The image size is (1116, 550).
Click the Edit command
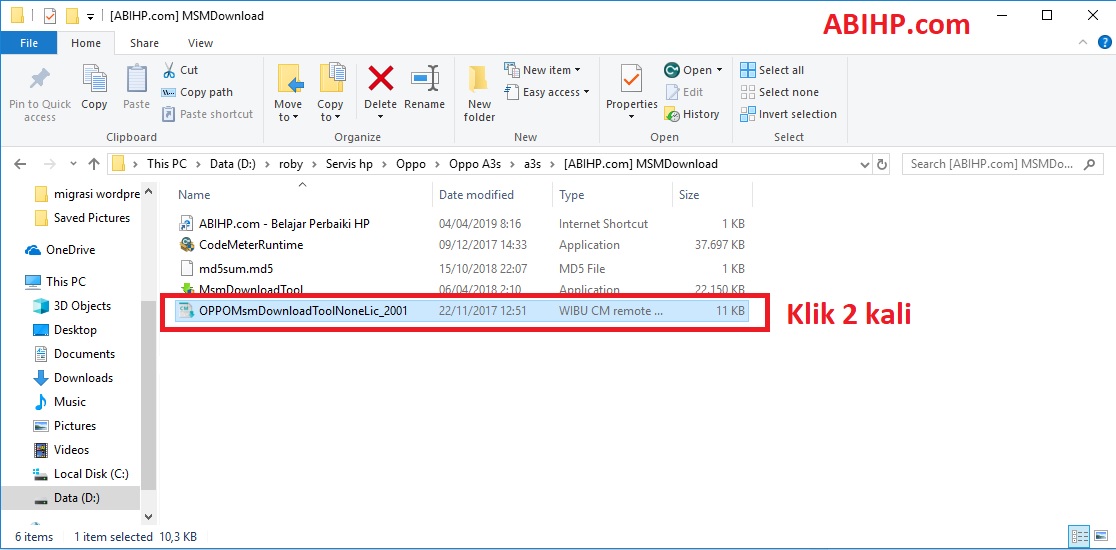coord(684,92)
